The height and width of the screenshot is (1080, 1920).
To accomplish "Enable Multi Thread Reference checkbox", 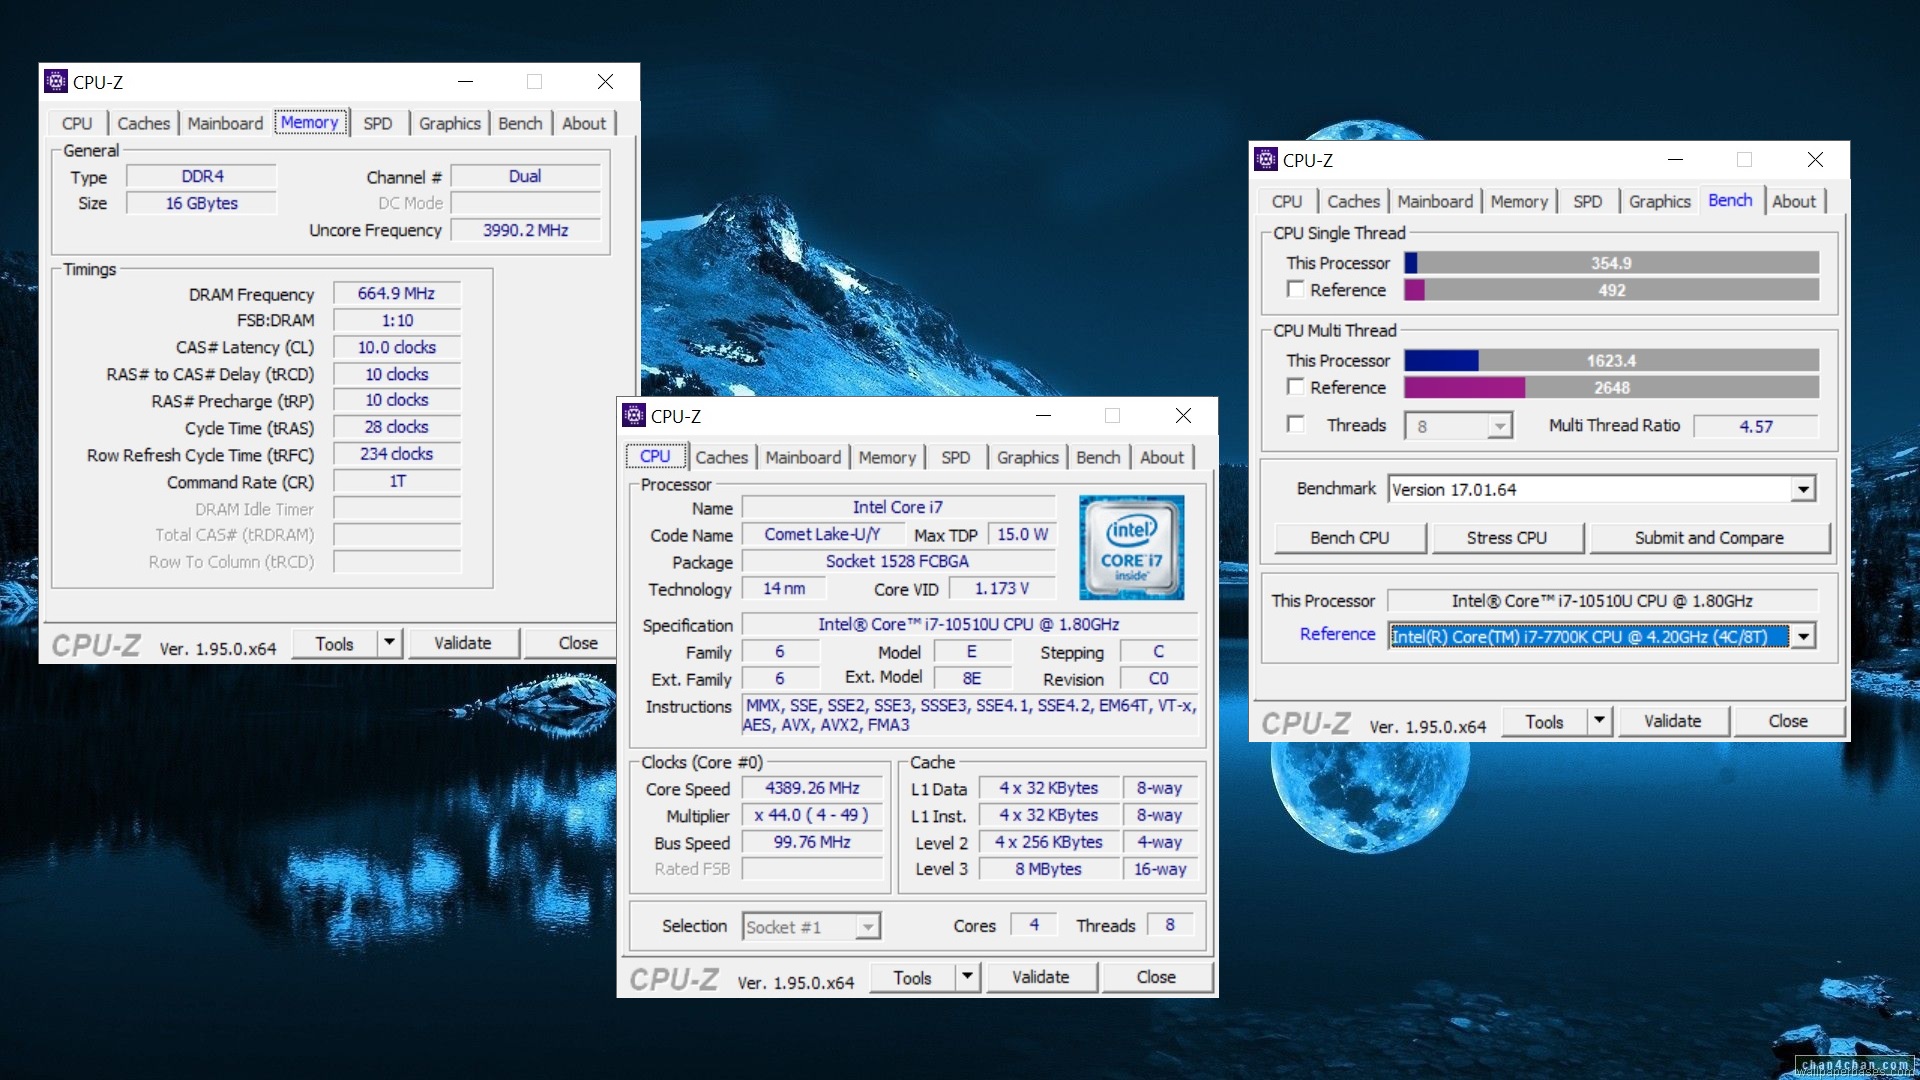I will point(1296,387).
